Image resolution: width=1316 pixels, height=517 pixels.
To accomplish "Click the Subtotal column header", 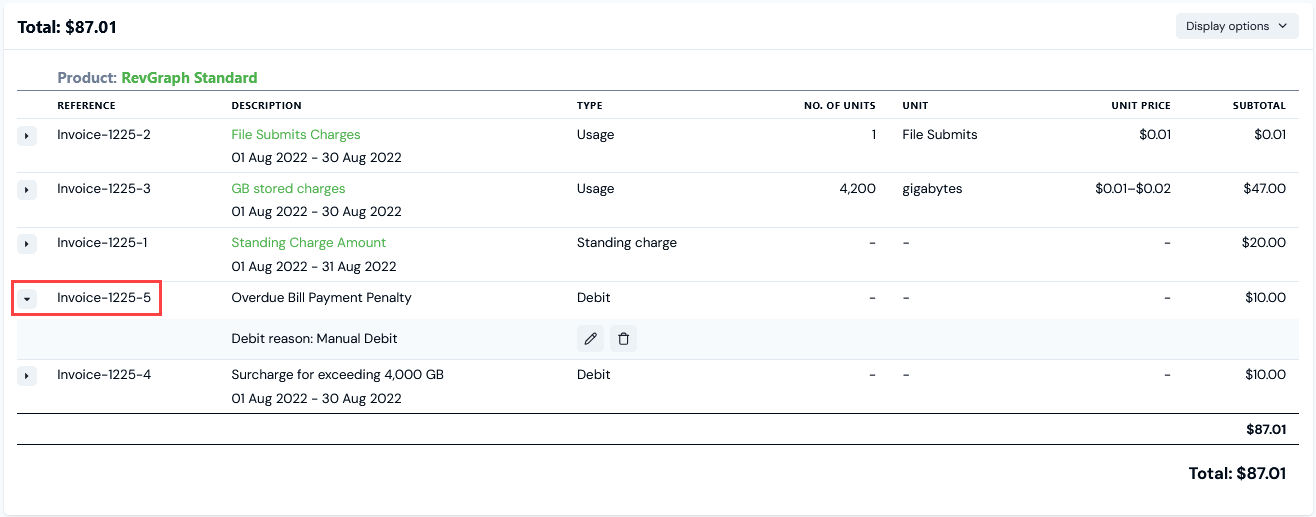I will [1259, 106].
